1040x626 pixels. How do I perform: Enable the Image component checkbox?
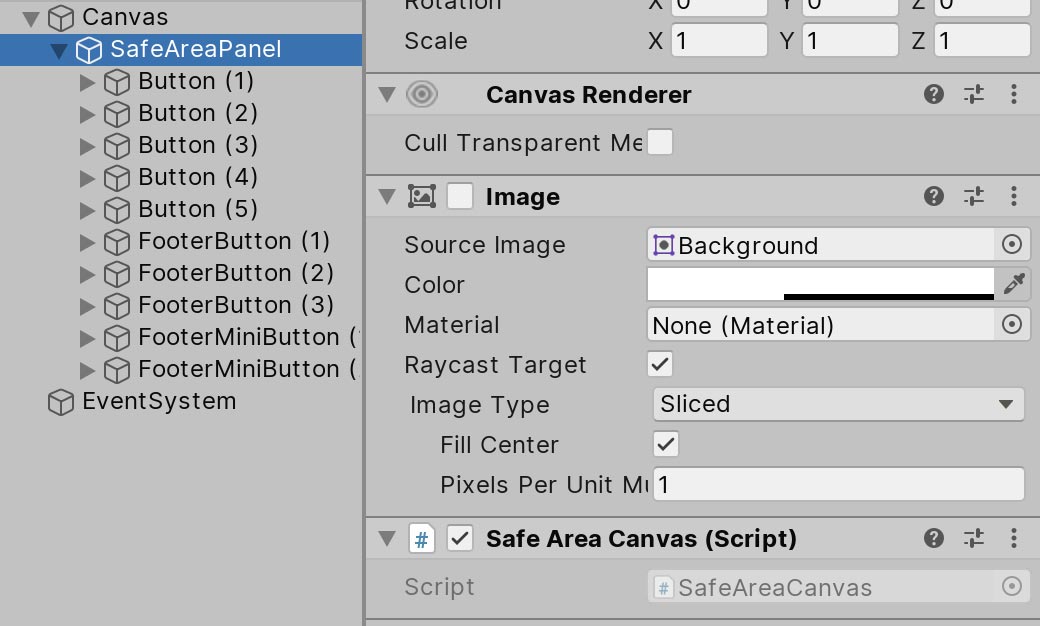[x=460, y=197]
